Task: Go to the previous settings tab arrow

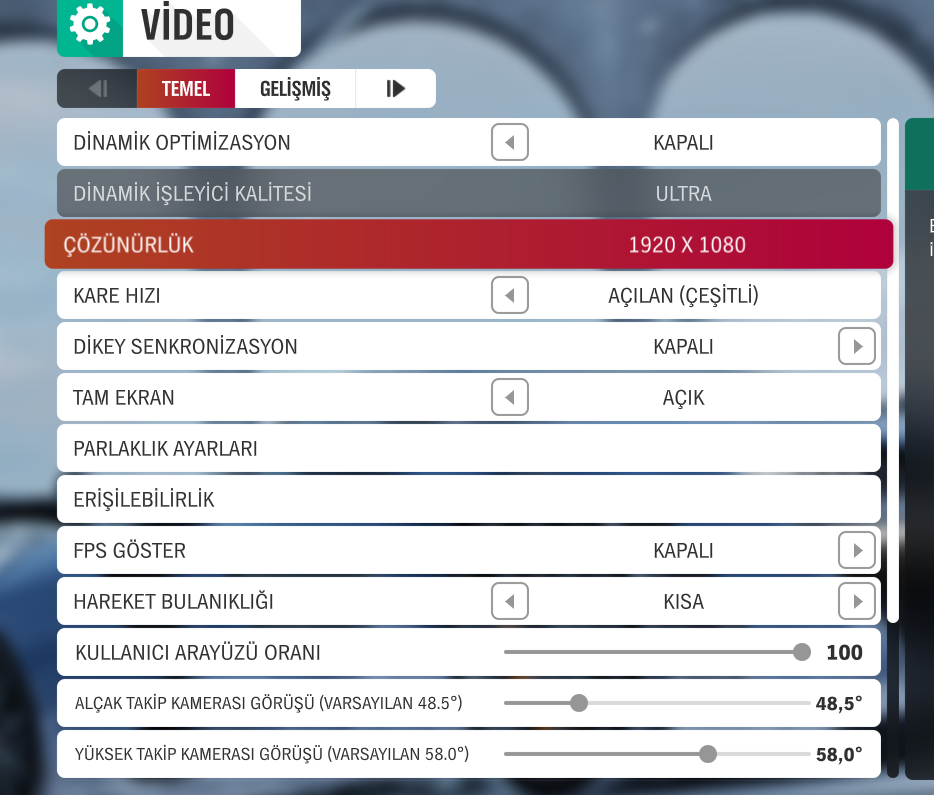Action: (x=97, y=89)
